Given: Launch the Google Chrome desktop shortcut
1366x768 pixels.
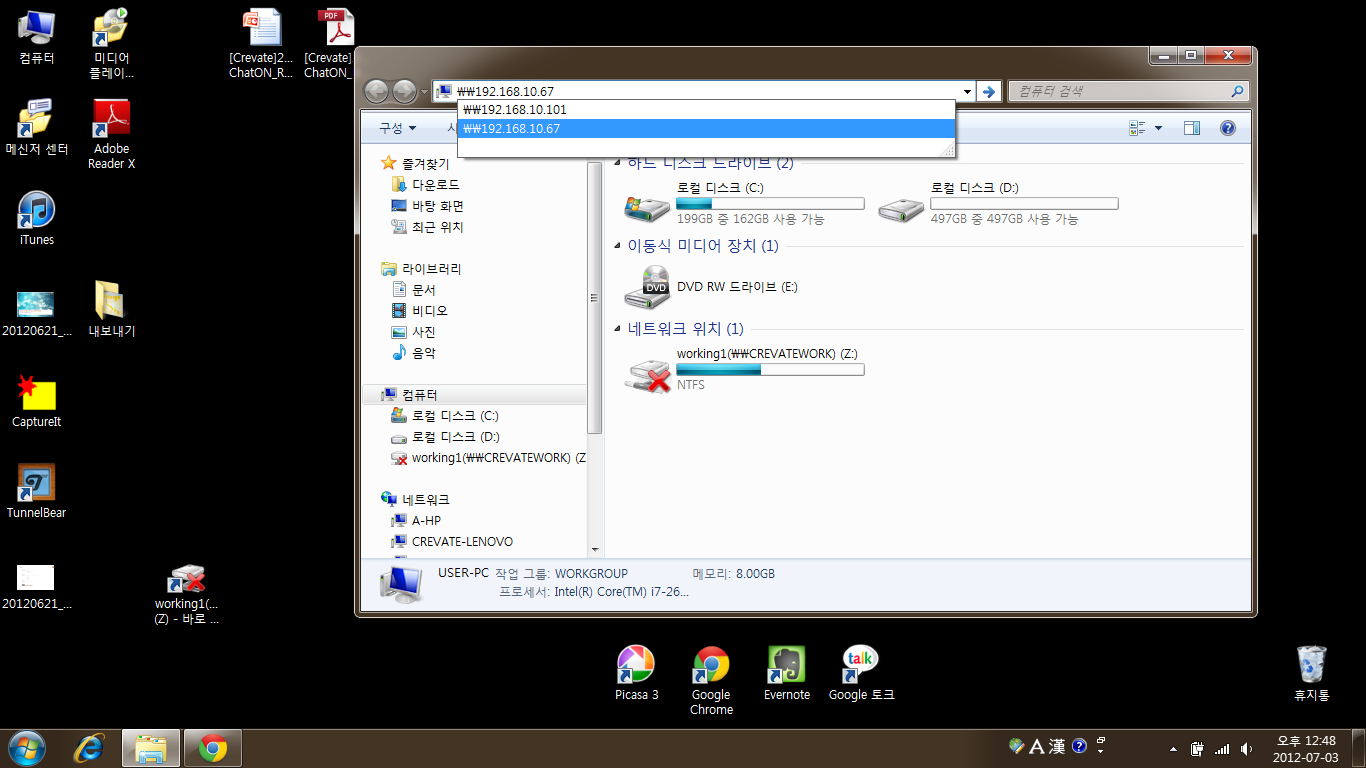Looking at the screenshot, I should [711, 680].
